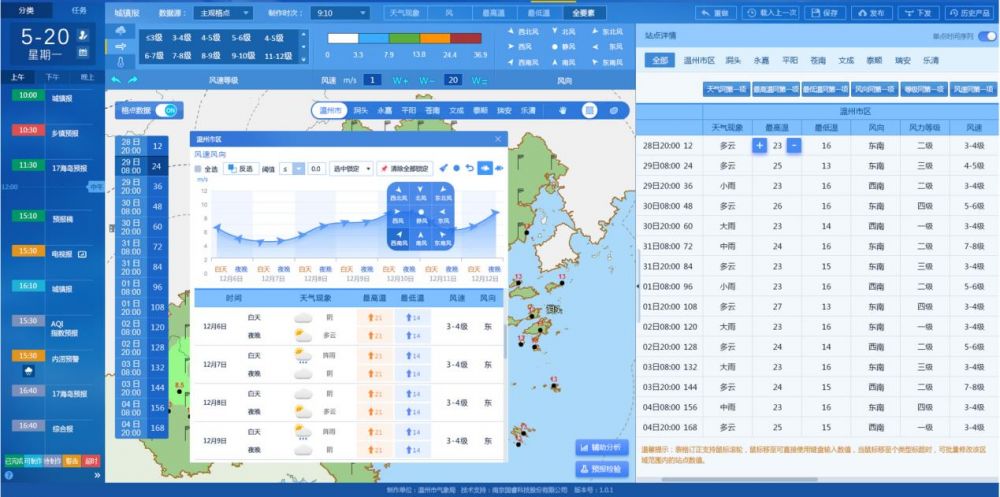
Task: Check the 全选 checkbox in popup
Action: (x=198, y=169)
